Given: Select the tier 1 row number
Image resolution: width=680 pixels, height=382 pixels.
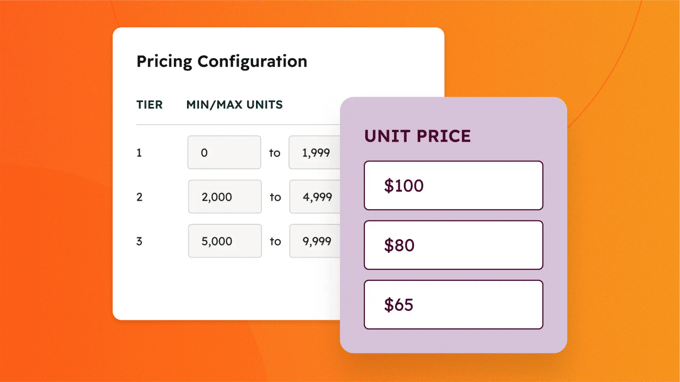Looking at the screenshot, I should [139, 153].
